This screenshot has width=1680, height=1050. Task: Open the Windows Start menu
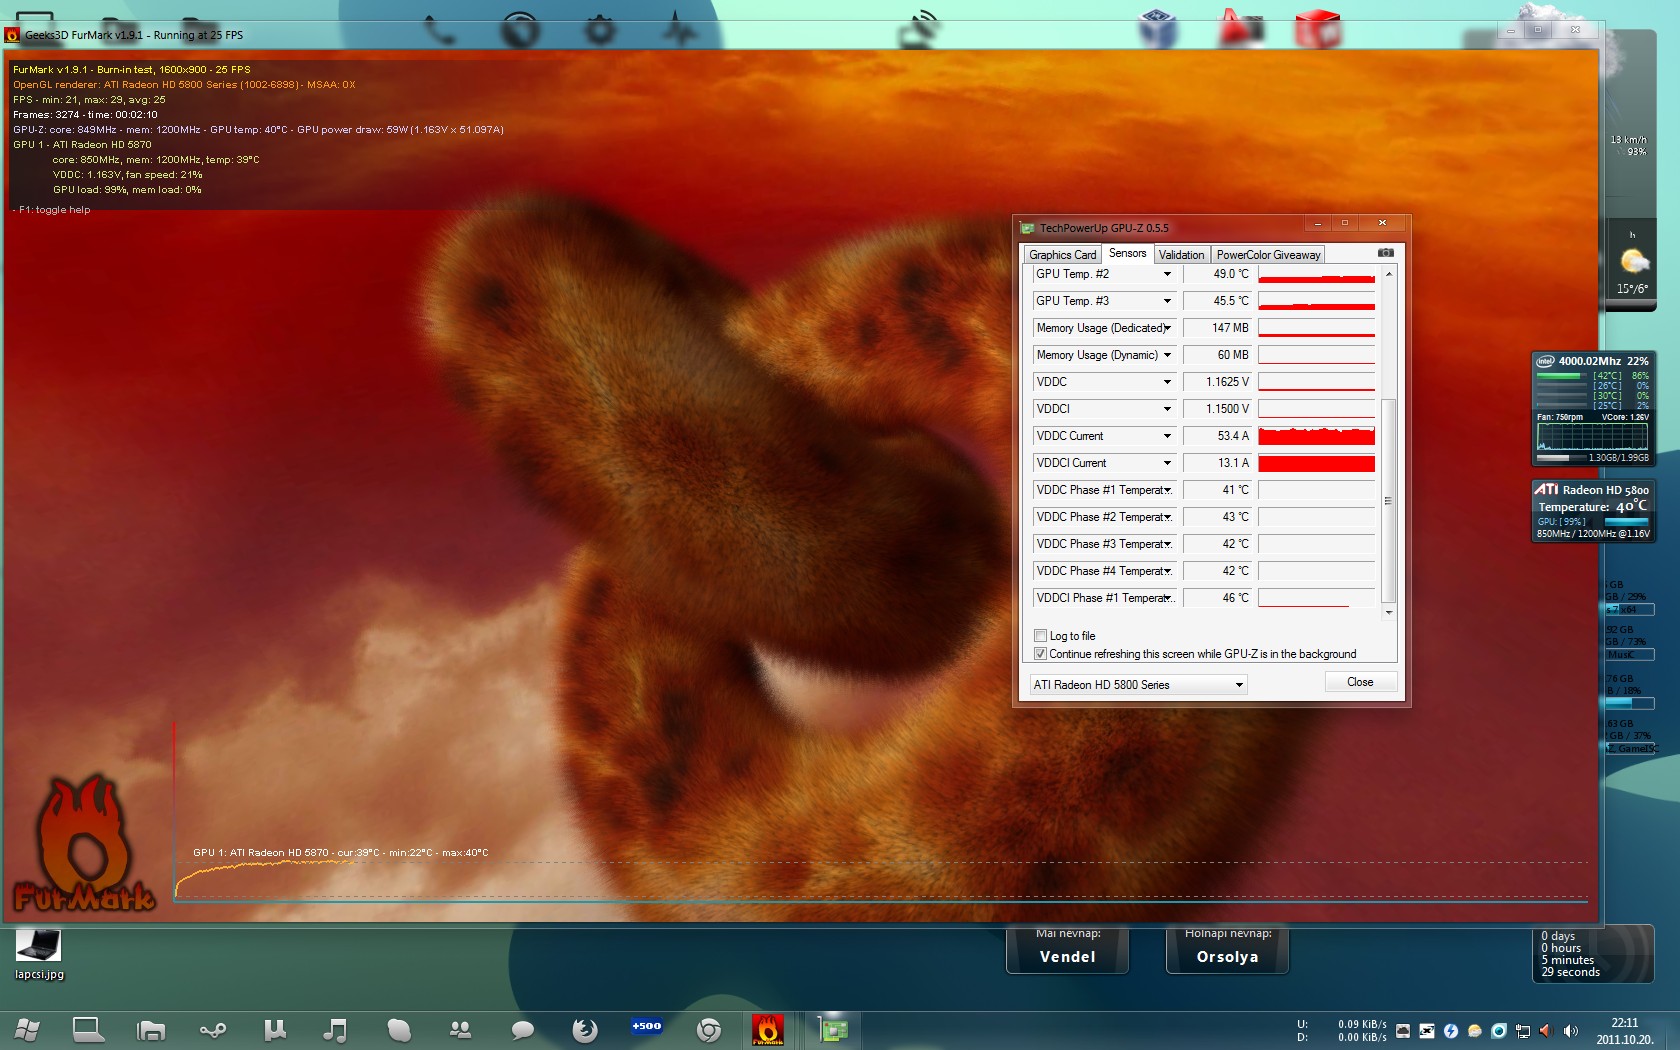[x=27, y=1029]
